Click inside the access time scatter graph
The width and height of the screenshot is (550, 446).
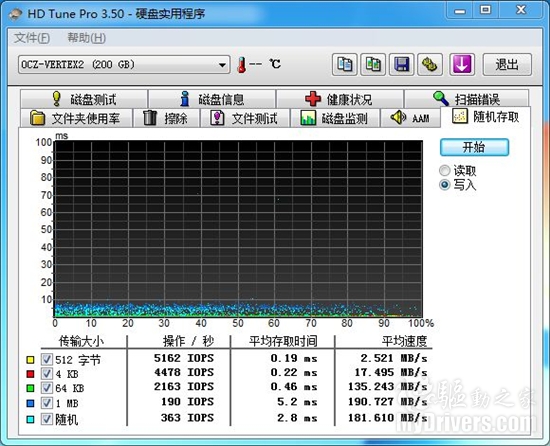click(238, 229)
